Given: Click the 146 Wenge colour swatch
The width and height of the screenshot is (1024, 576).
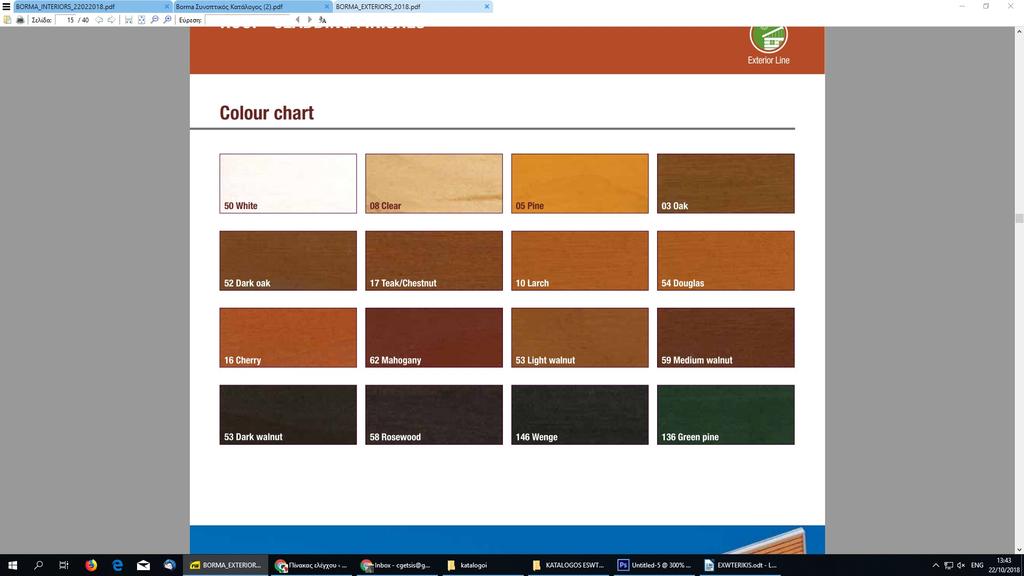Looking at the screenshot, I should pos(580,415).
